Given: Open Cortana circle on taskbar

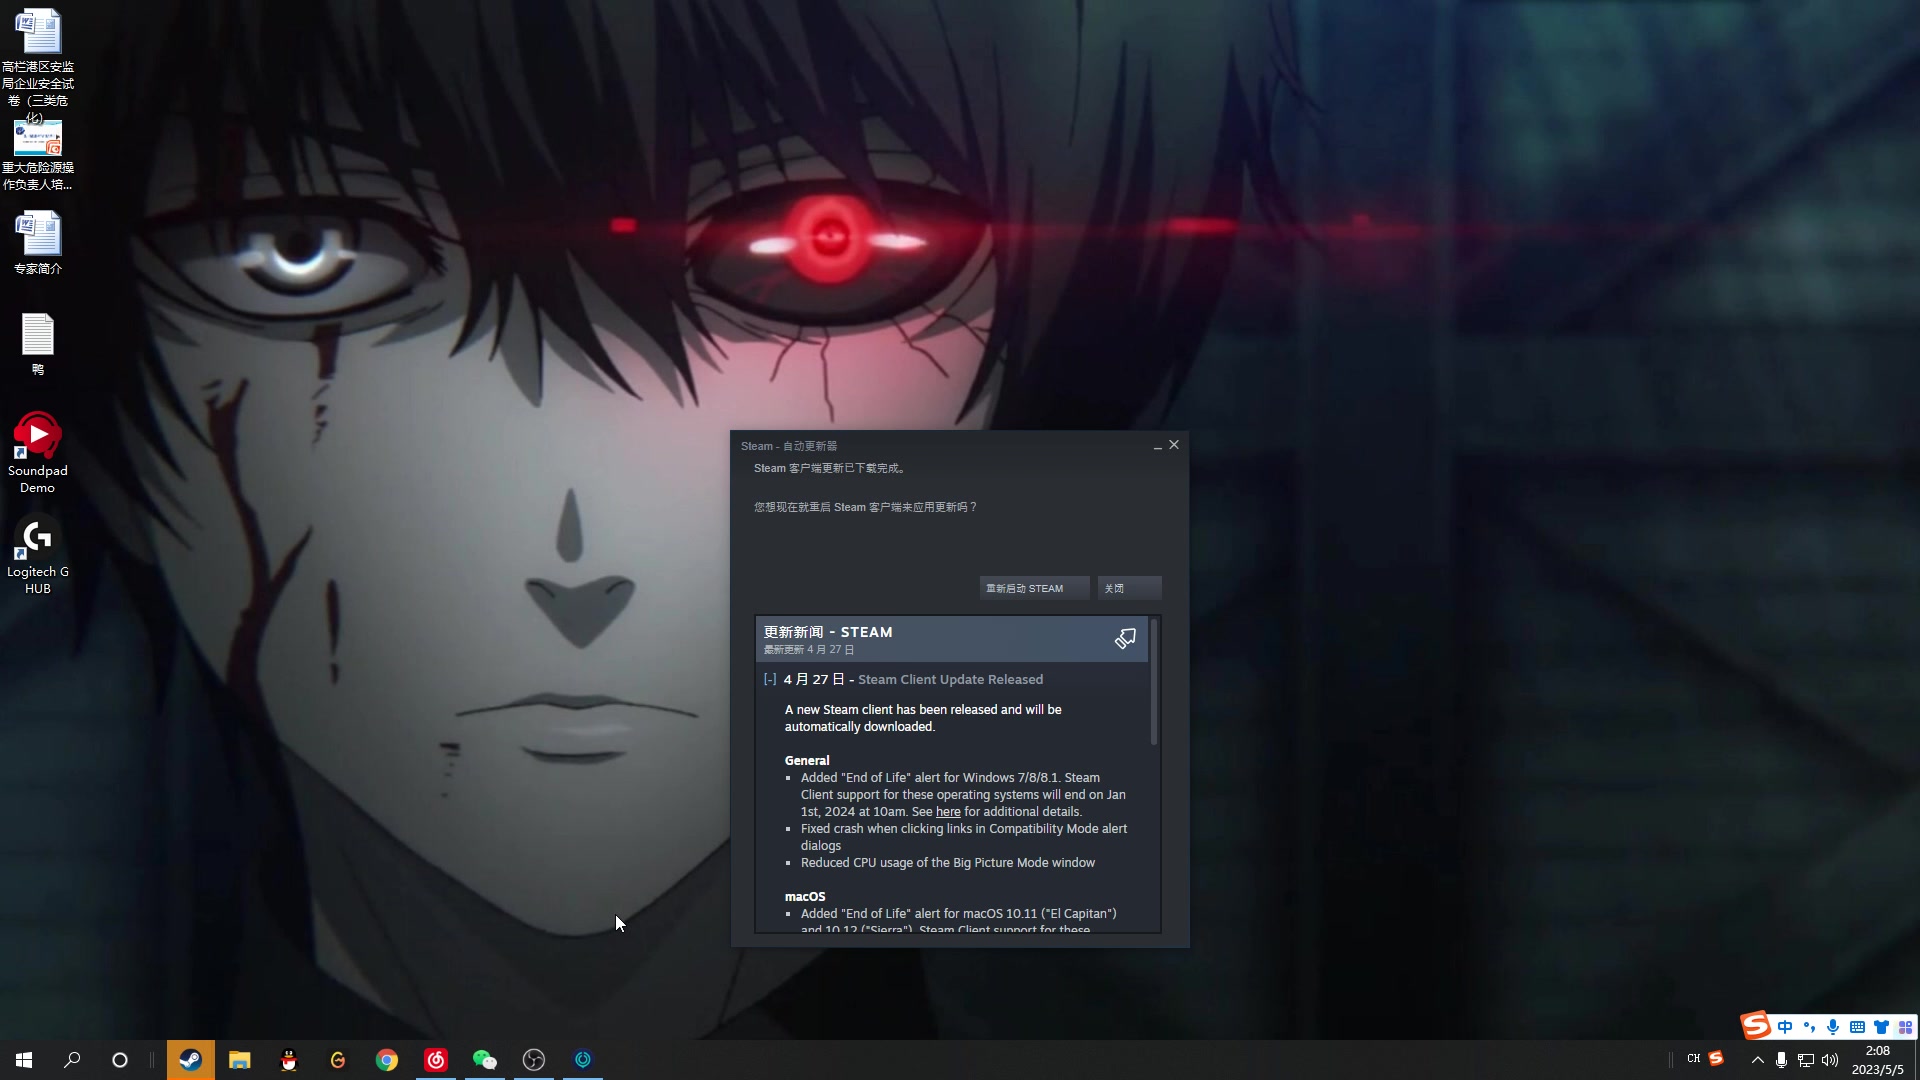Looking at the screenshot, I should (120, 1060).
